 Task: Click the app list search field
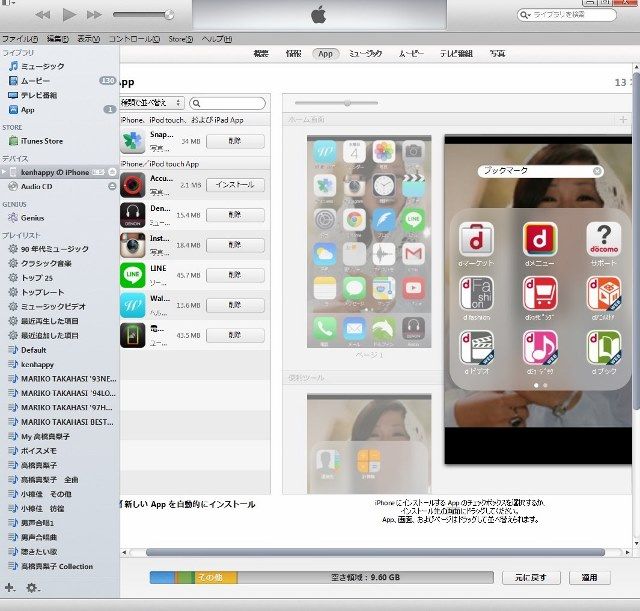coord(227,103)
